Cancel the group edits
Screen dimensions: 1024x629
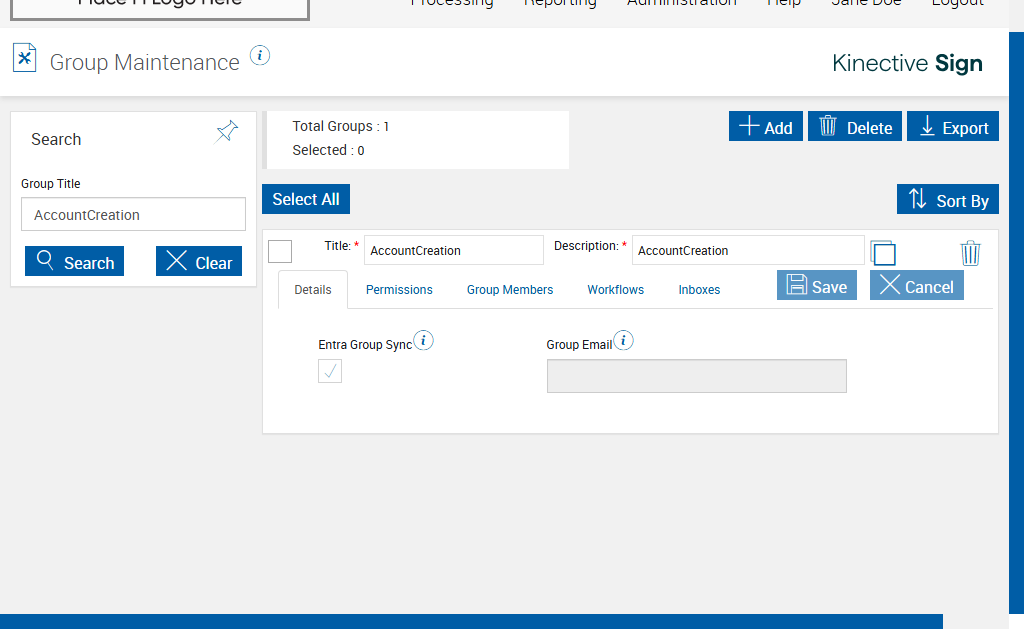[x=917, y=285]
